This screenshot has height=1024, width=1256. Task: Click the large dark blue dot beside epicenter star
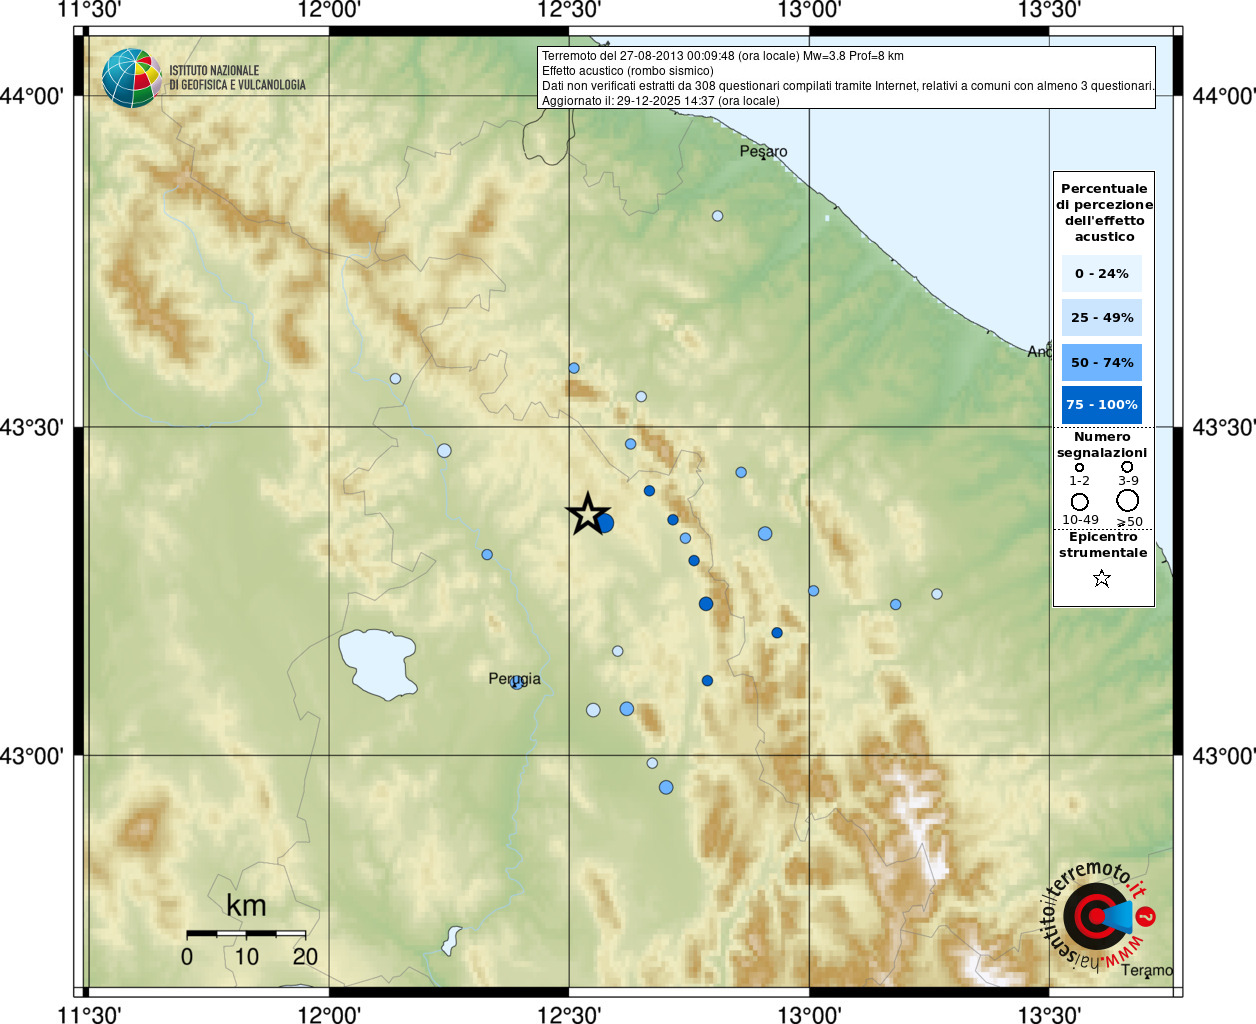(604, 523)
